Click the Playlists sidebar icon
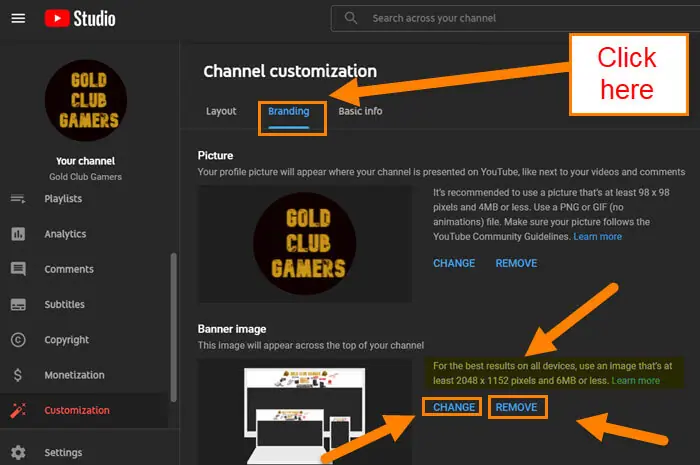The height and width of the screenshot is (465, 700). [18, 199]
